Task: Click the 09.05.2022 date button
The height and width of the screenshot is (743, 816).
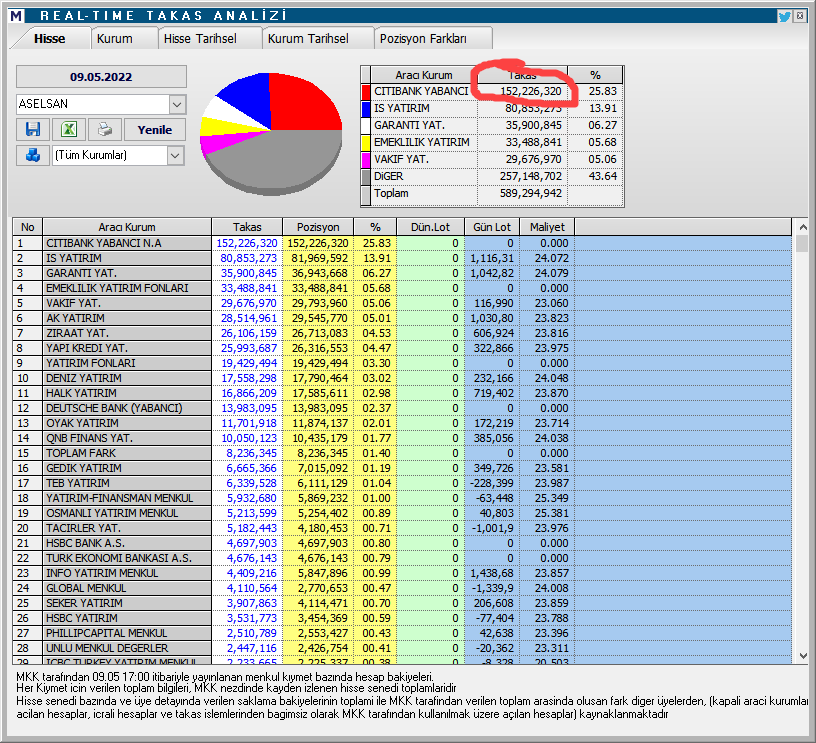Action: [x=101, y=77]
